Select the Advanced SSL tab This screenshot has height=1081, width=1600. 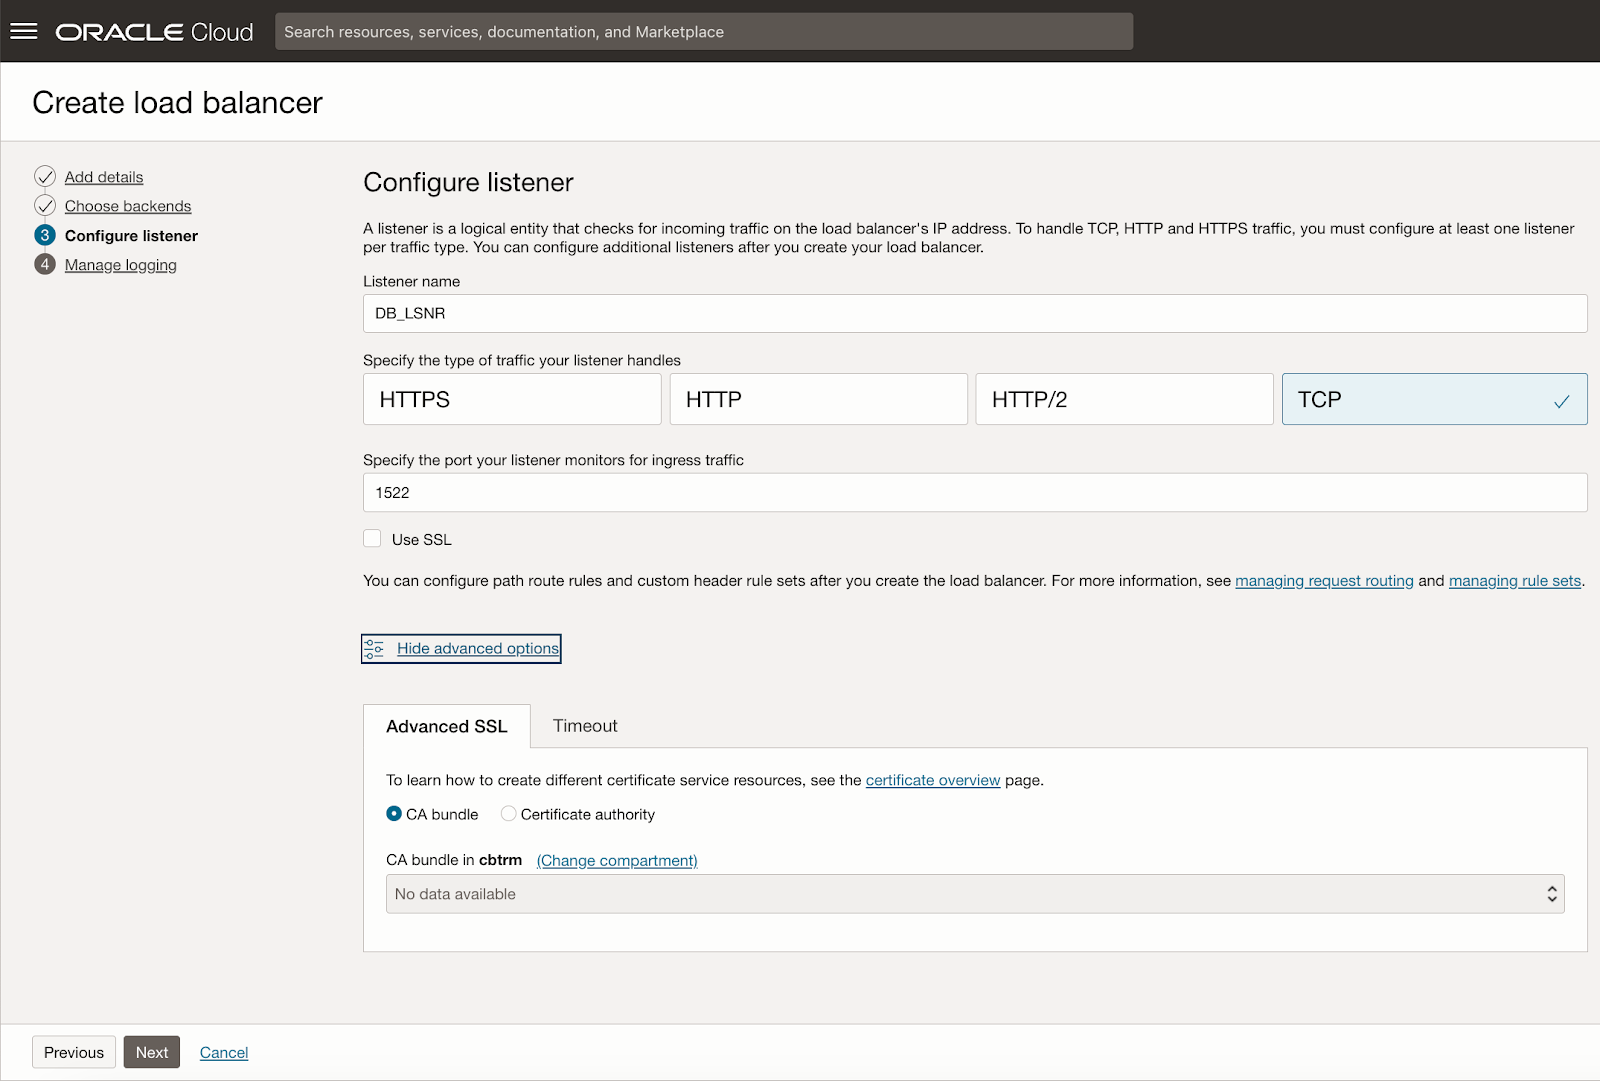[447, 727]
